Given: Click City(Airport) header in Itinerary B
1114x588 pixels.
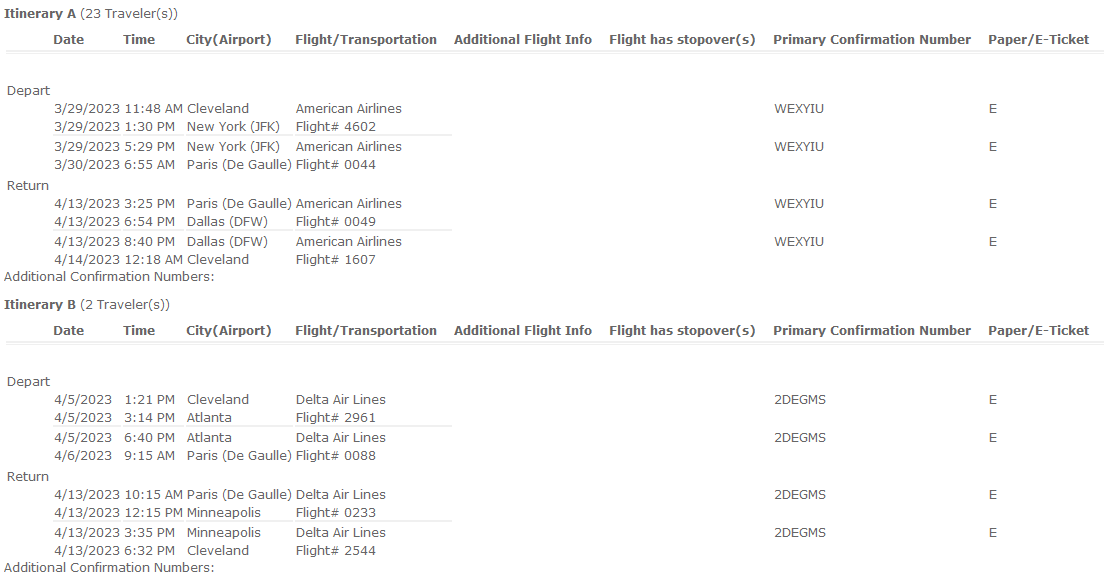Looking at the screenshot, I should [228, 331].
